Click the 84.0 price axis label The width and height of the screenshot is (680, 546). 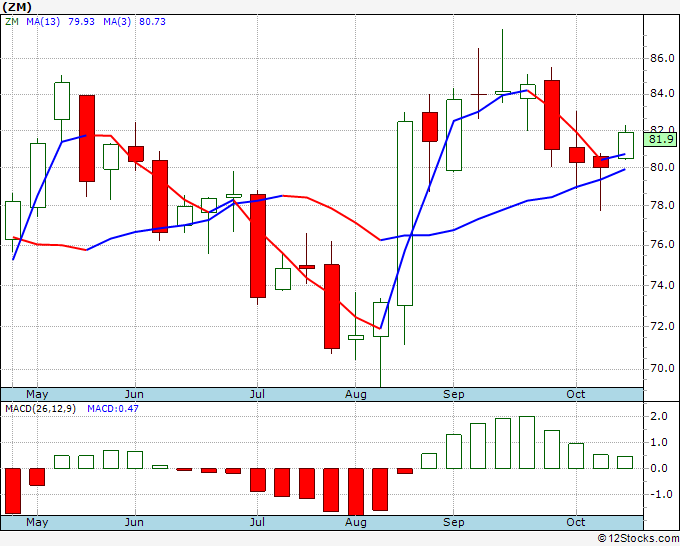(661, 93)
